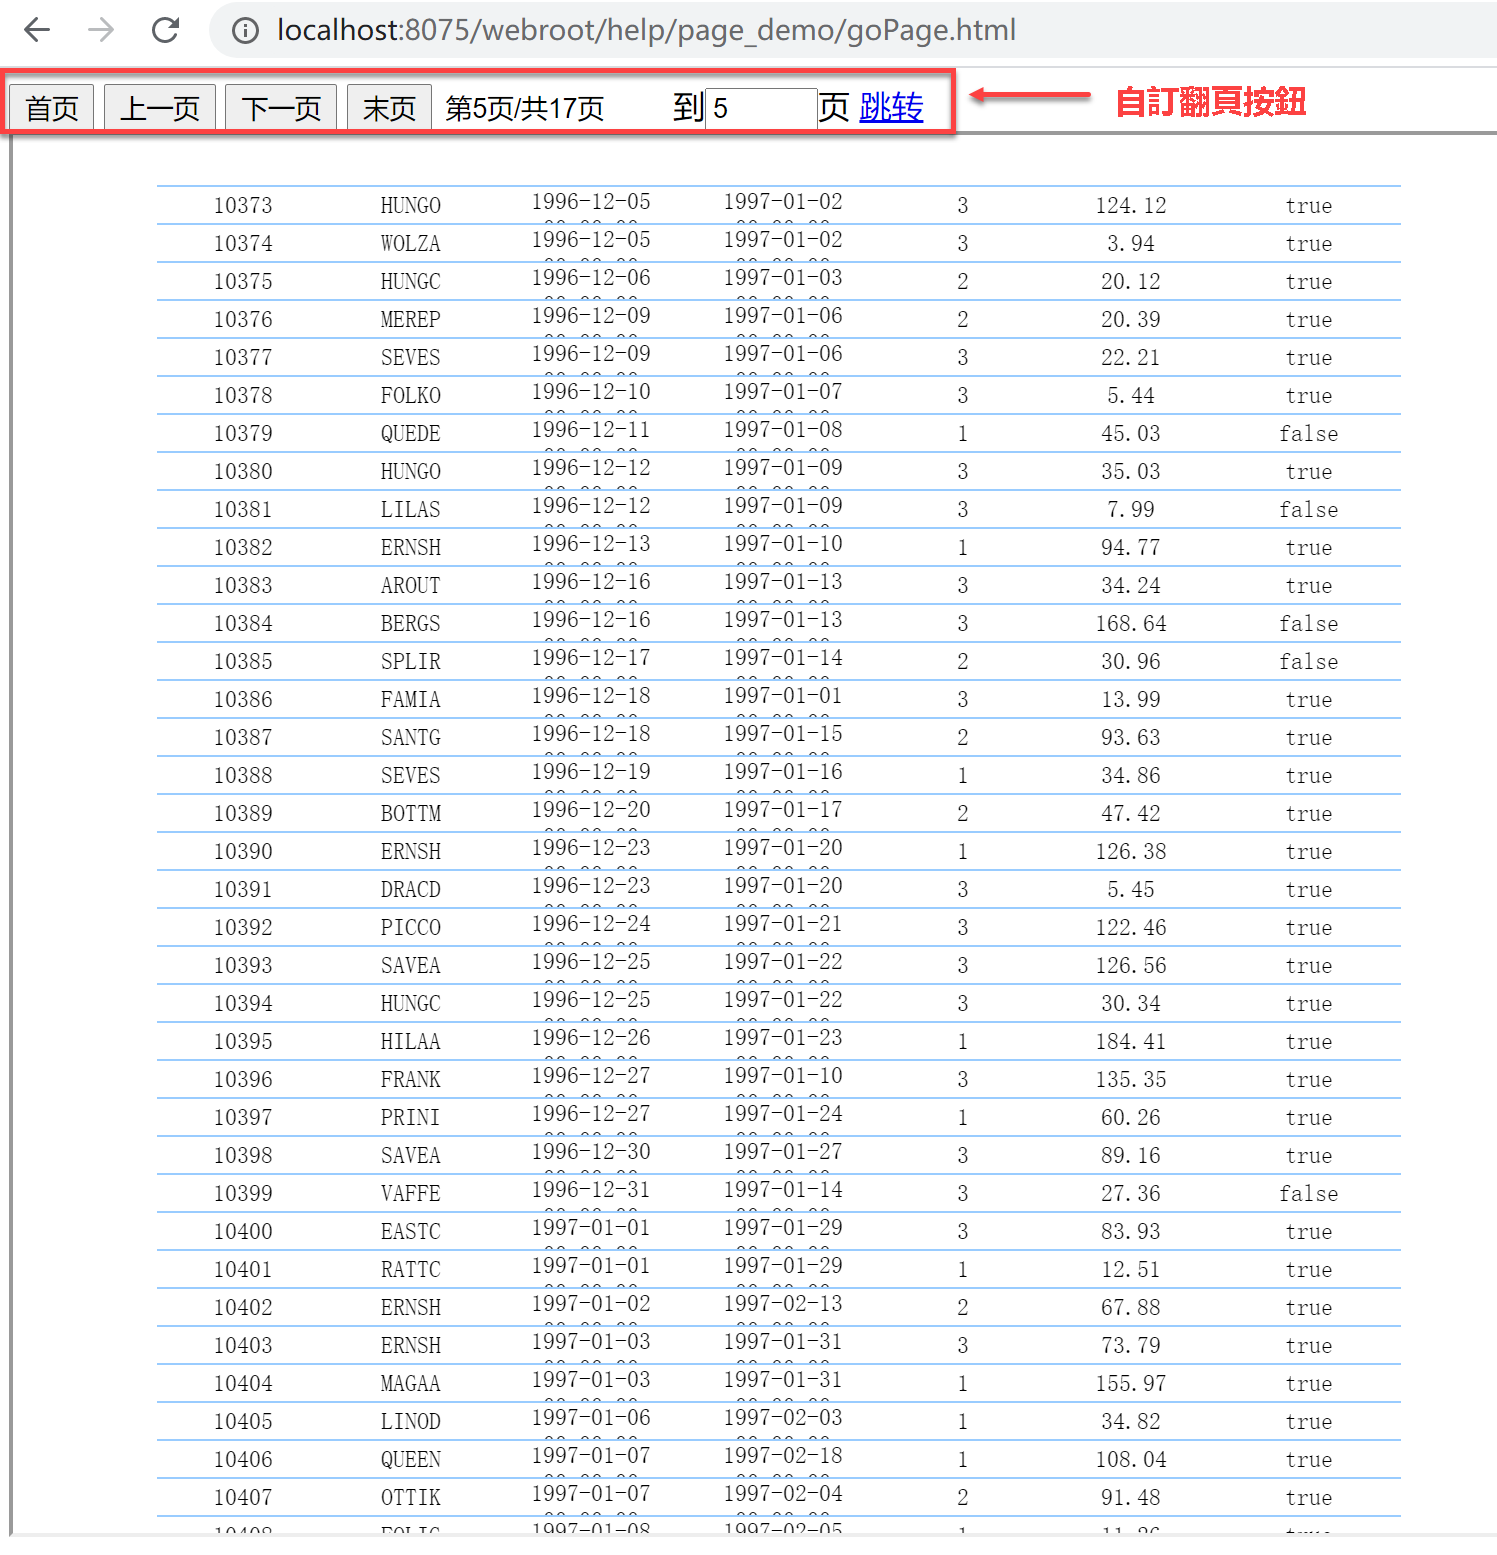Viewport: 1497px width, 1555px height.
Task: Click customer cell FRANK
Action: [x=410, y=1080]
